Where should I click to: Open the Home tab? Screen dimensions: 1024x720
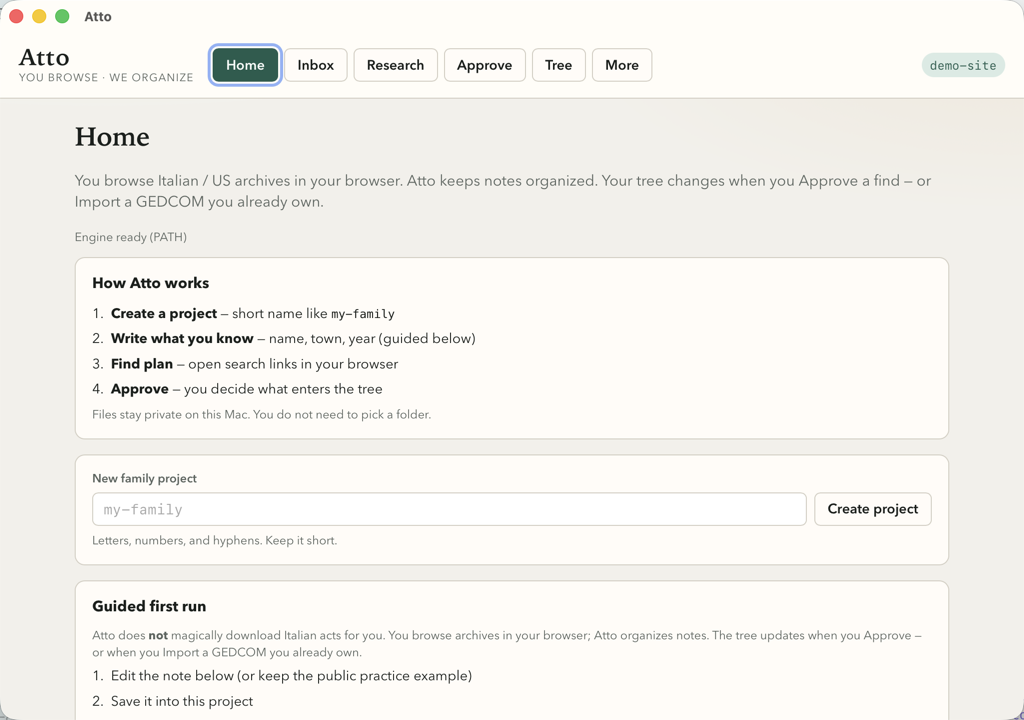[x=245, y=65]
